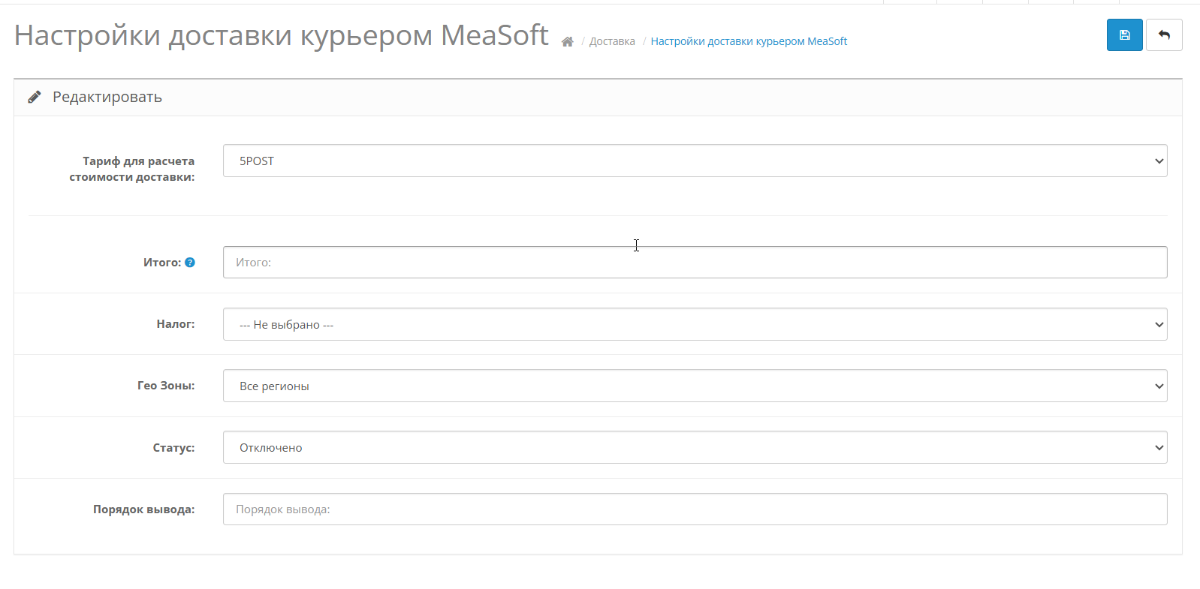Open the Статус dropdown set to Отключено
This screenshot has width=1200, height=589.
pos(695,447)
